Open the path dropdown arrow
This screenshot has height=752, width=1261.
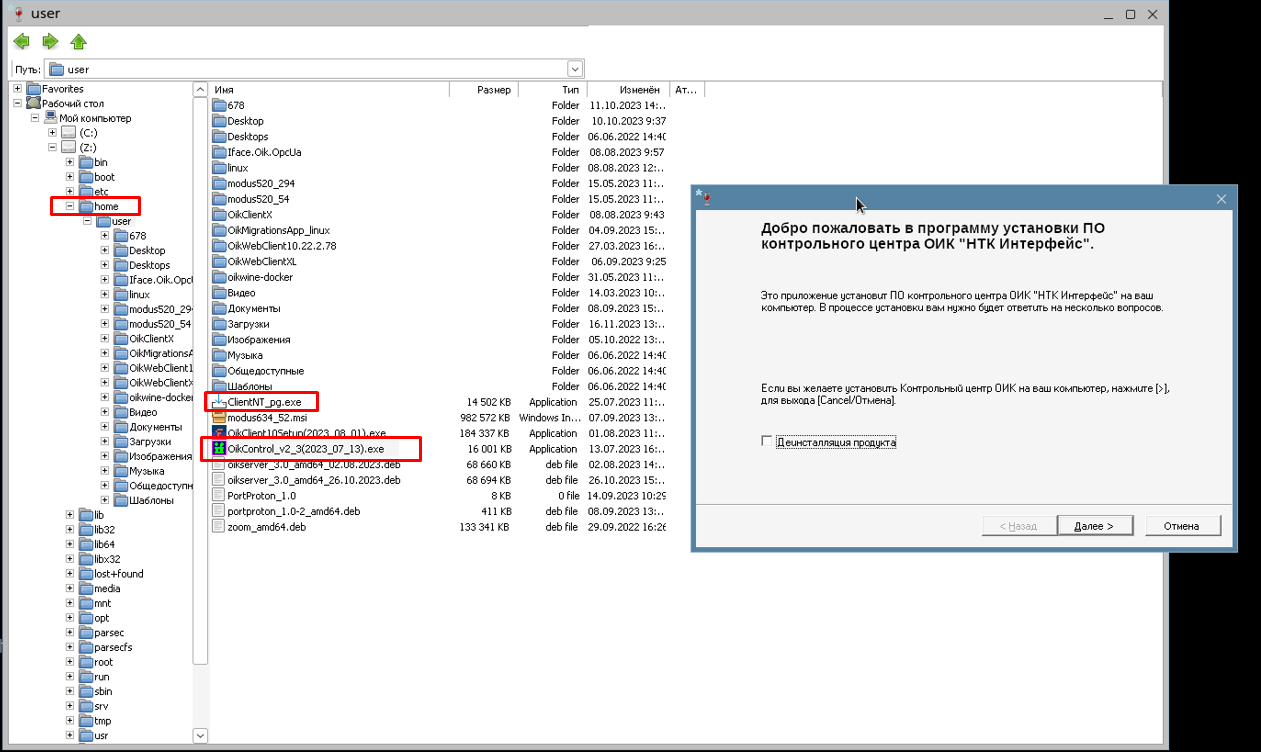click(575, 69)
